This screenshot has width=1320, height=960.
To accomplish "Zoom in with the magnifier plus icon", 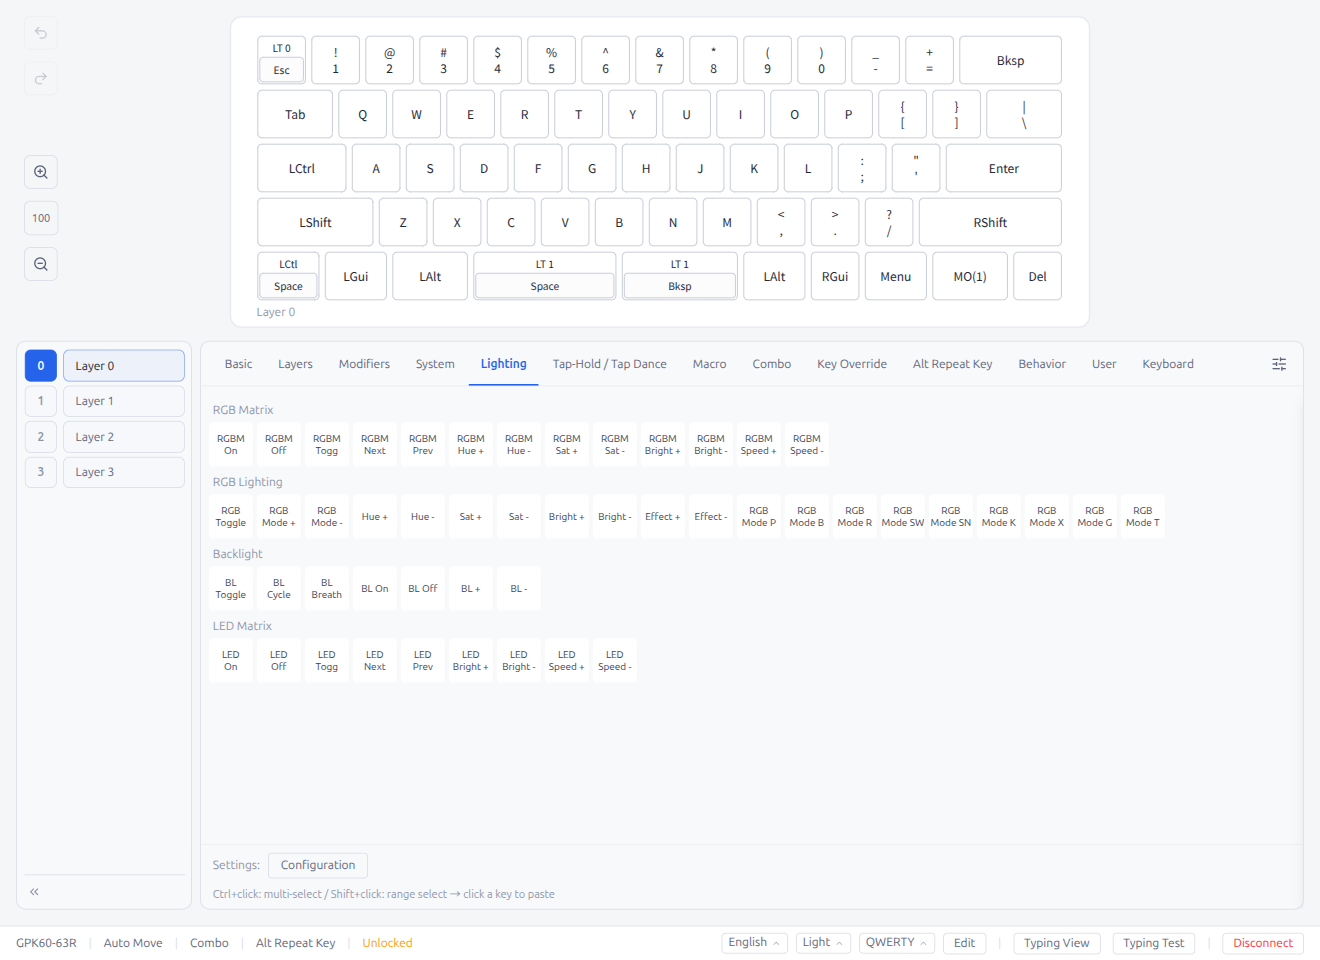I will pyautogui.click(x=41, y=172).
